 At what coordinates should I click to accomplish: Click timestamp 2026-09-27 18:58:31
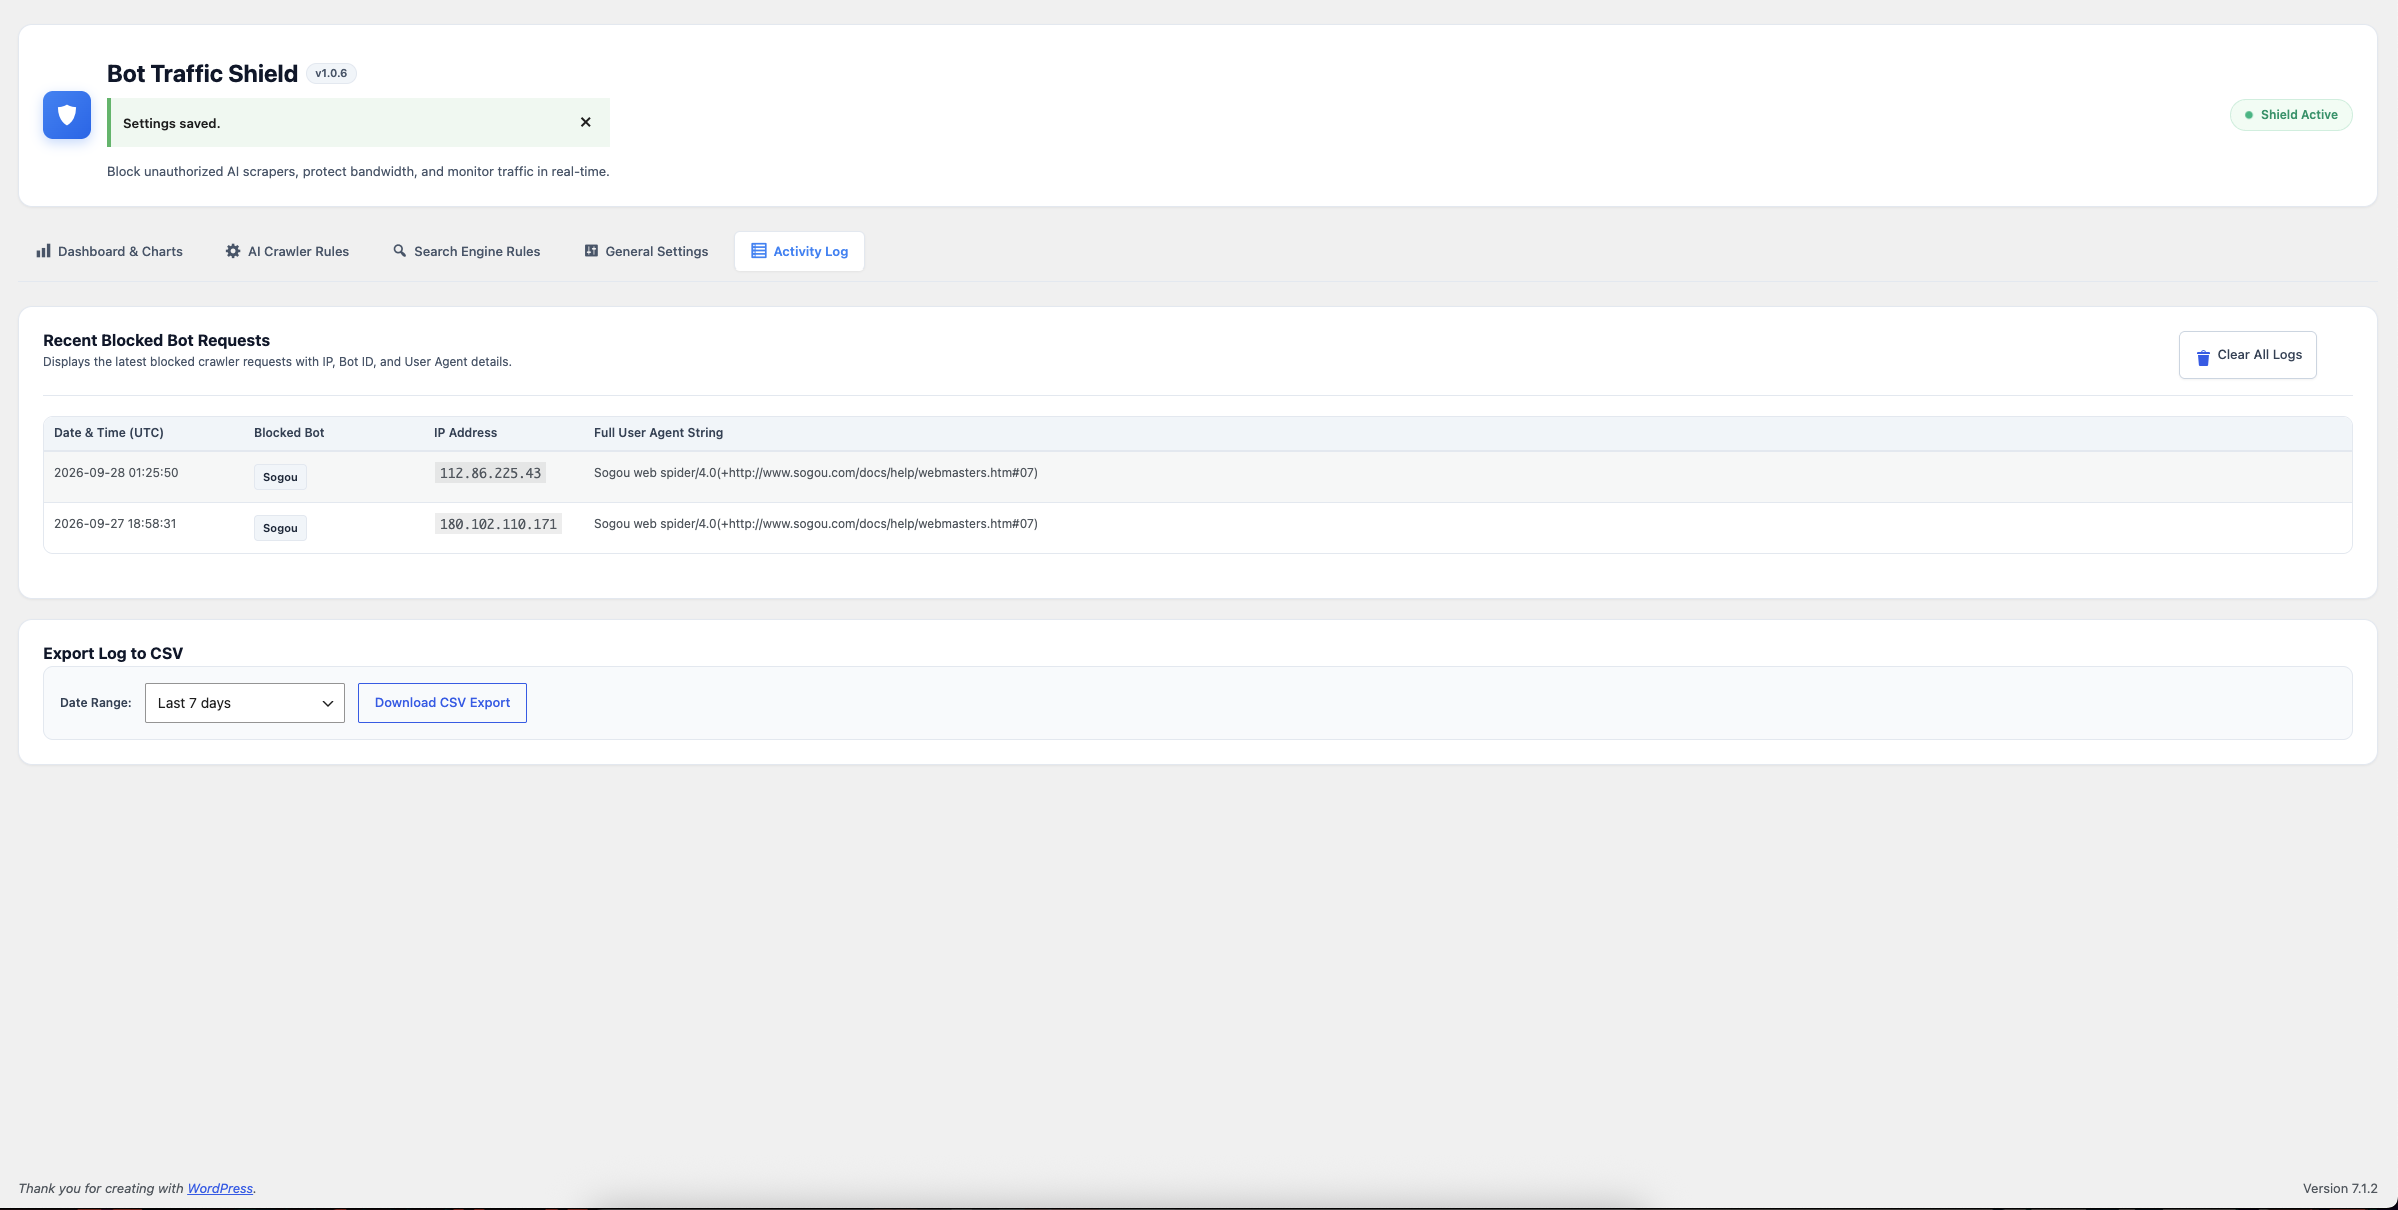115,524
